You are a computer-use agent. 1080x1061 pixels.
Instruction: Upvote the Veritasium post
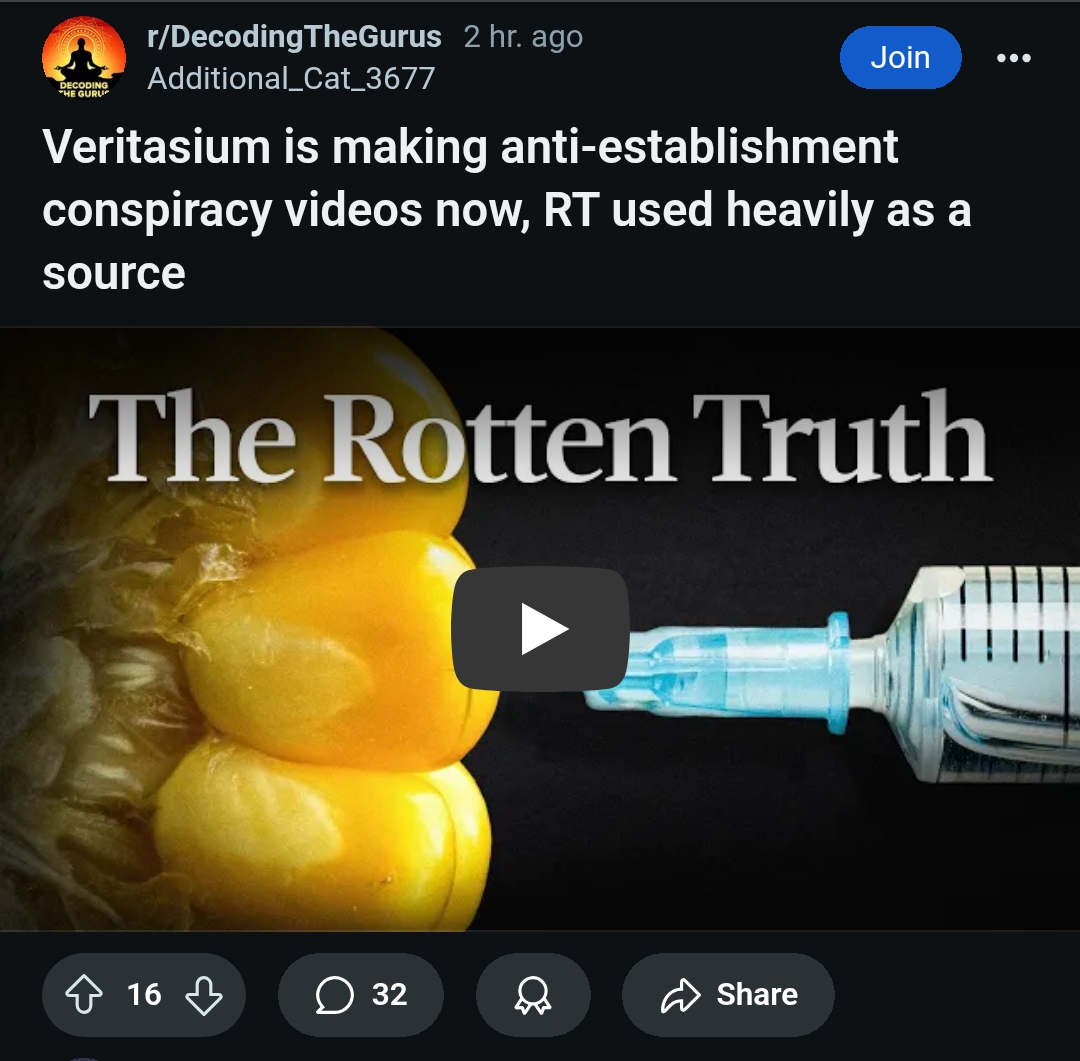pyautogui.click(x=84, y=994)
